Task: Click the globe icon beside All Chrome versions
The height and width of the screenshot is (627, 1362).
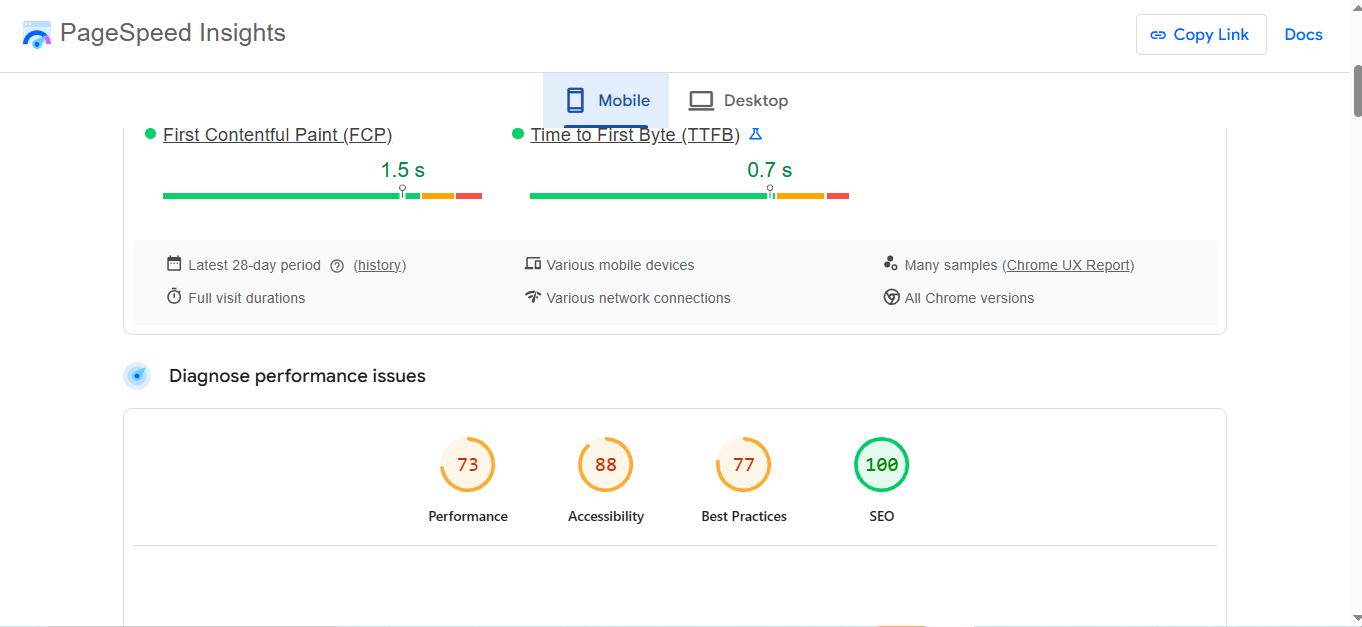Action: [891, 297]
